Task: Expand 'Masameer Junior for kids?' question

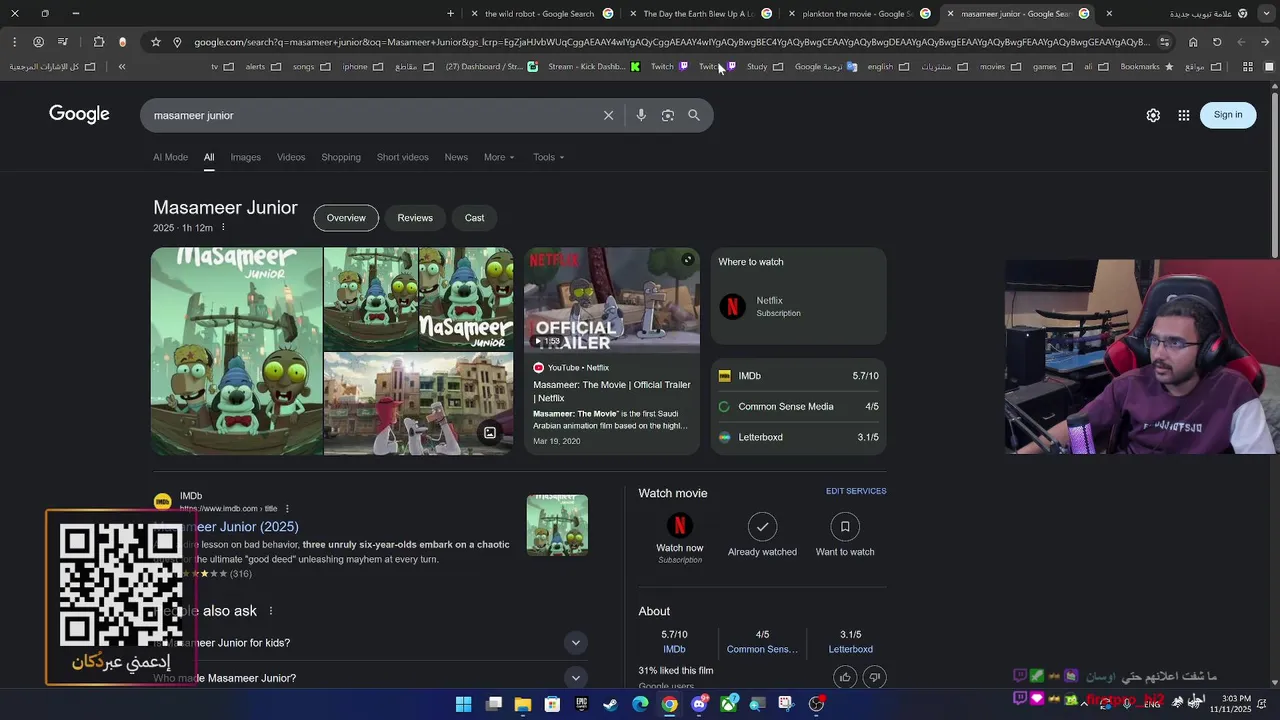Action: pos(575,643)
